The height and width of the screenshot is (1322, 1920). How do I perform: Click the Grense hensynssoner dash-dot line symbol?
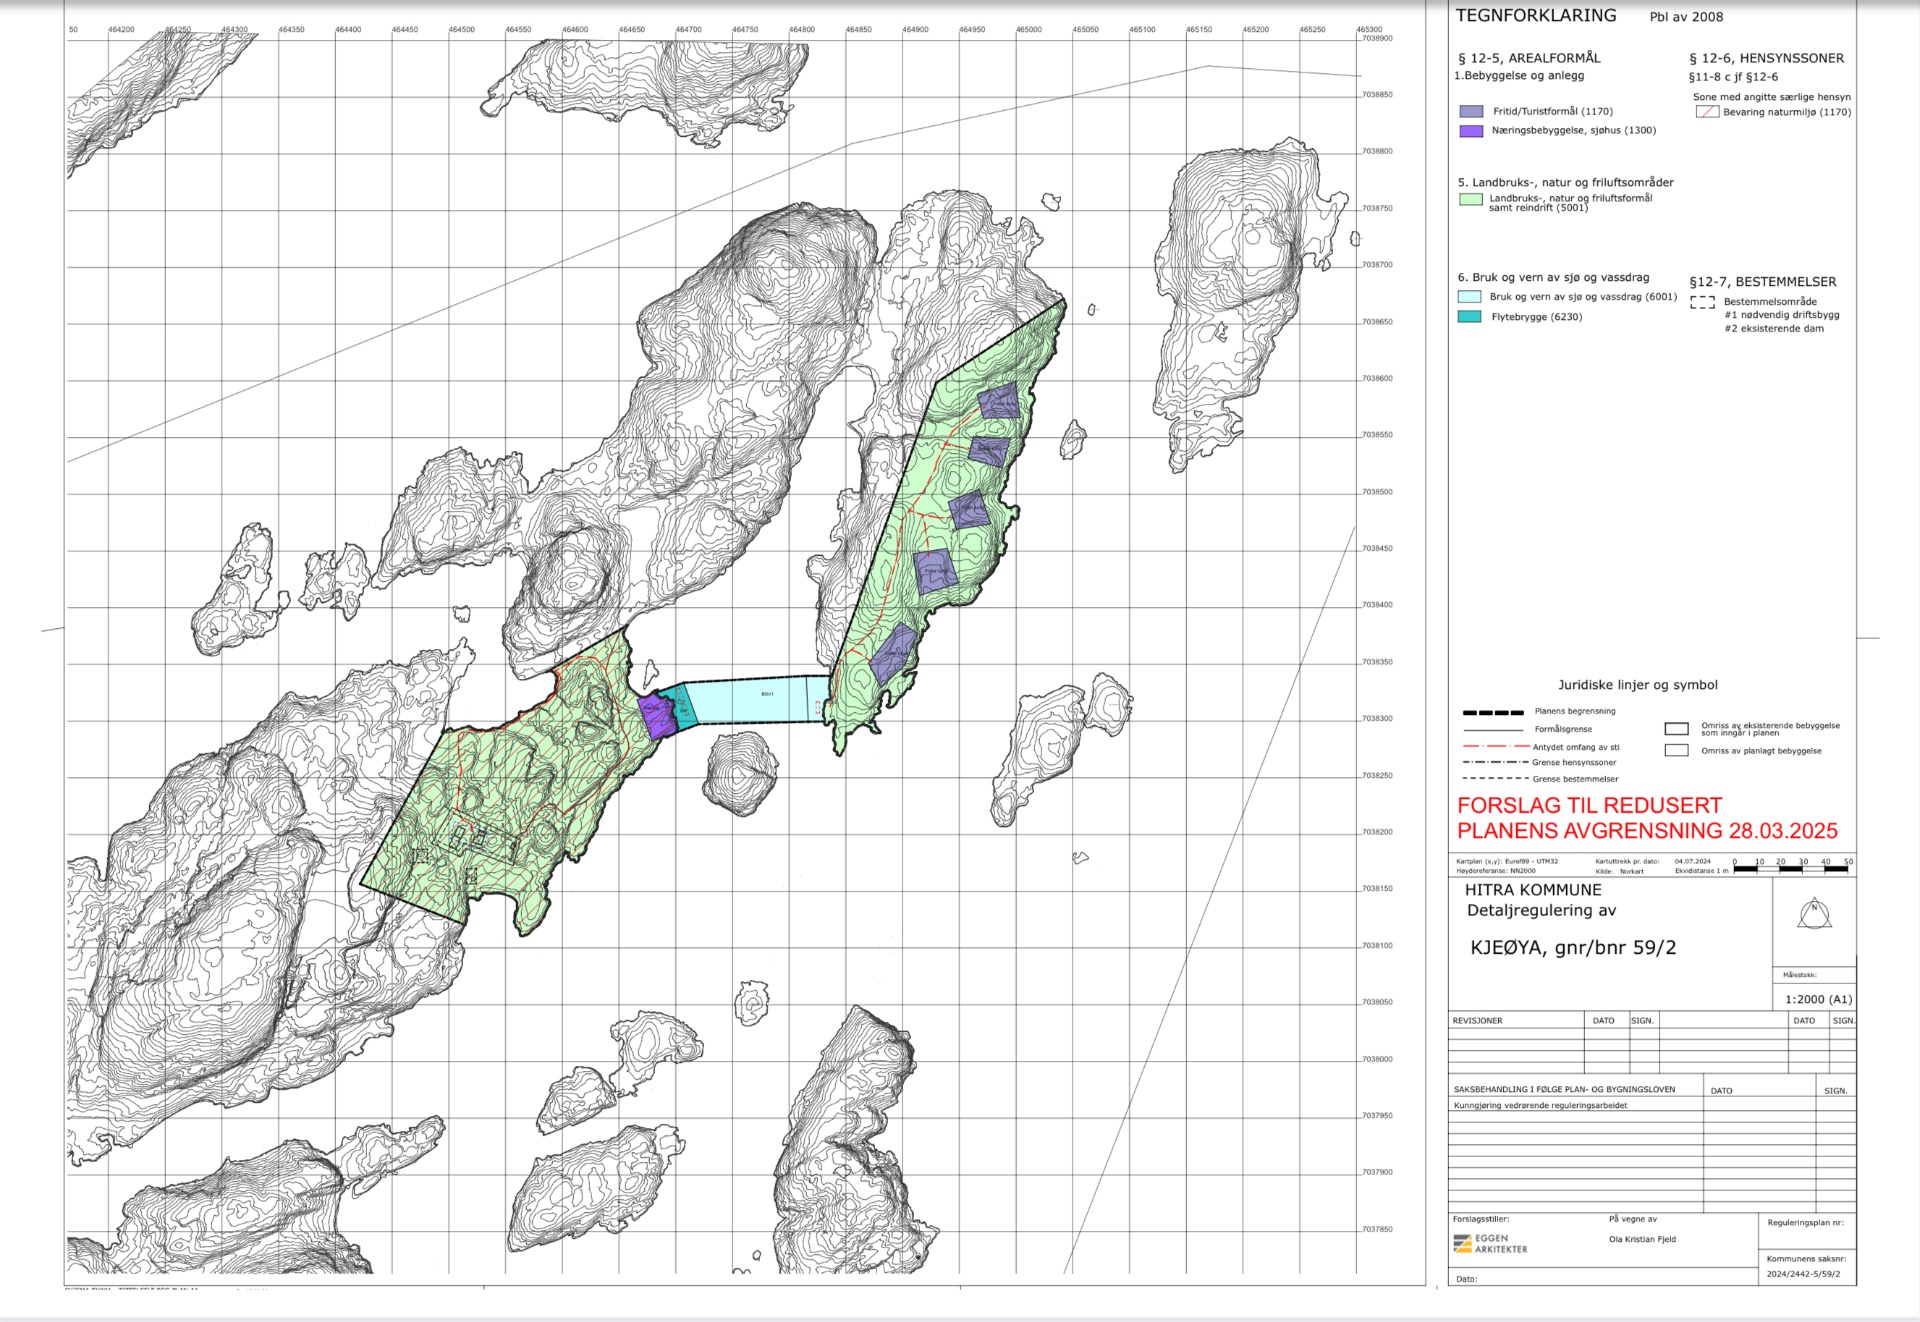(x=1494, y=762)
